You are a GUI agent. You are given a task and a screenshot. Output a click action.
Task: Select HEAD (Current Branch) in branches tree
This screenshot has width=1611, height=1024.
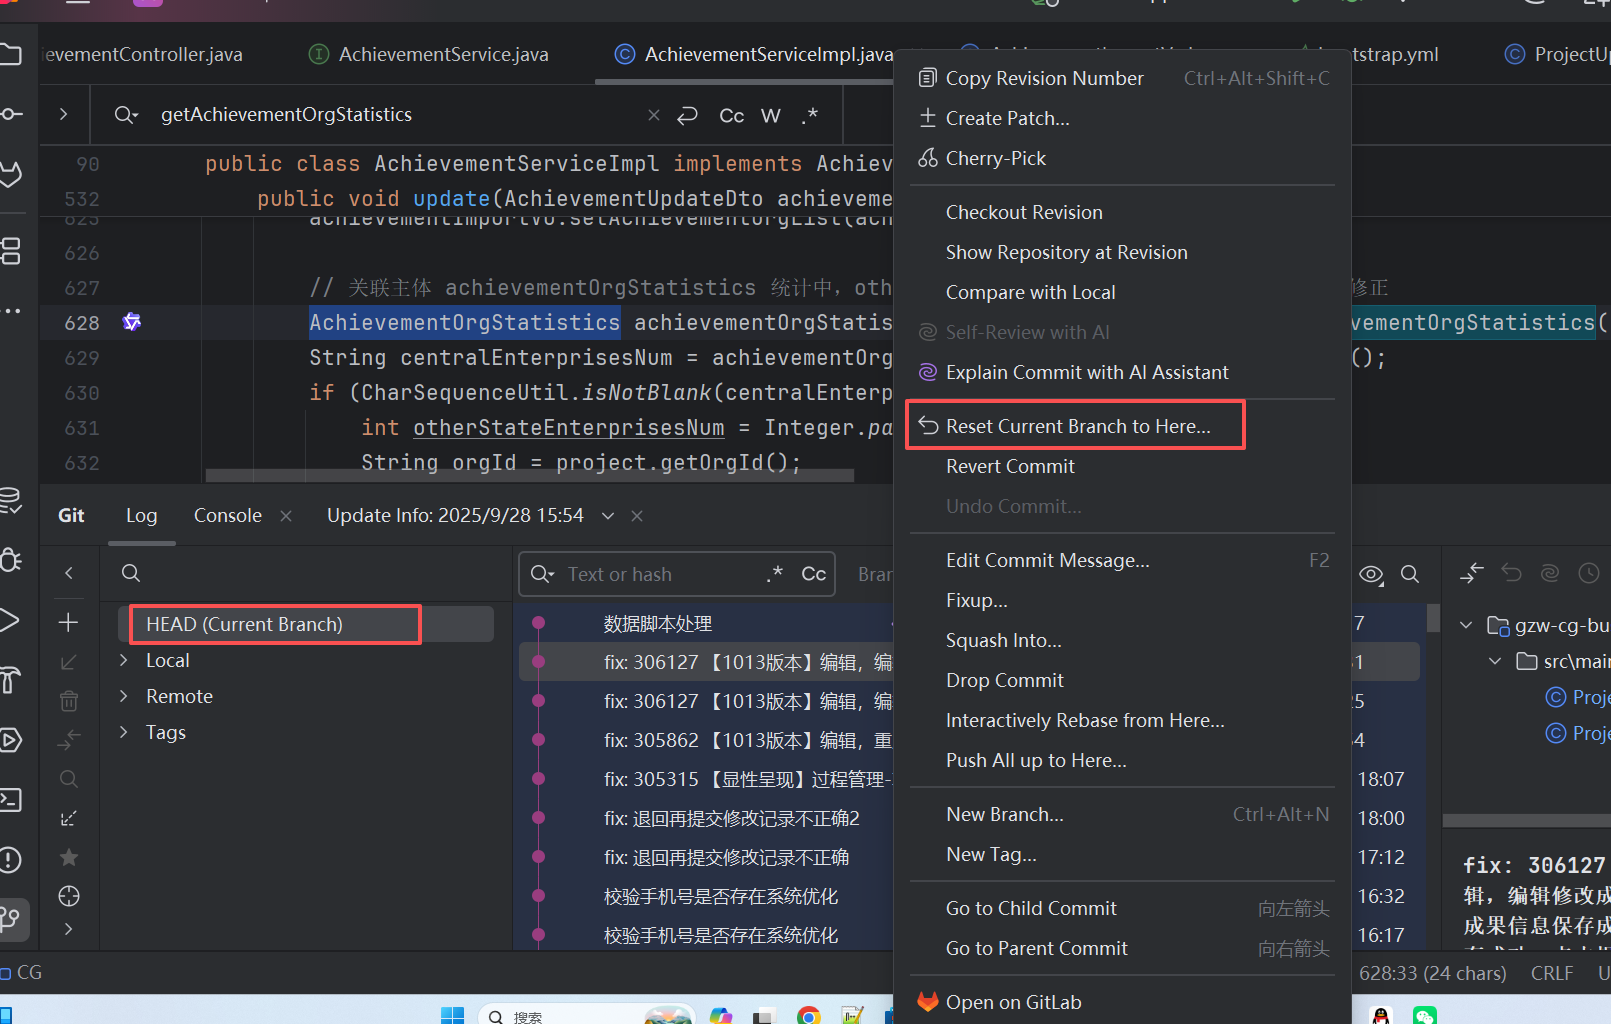coord(306,624)
